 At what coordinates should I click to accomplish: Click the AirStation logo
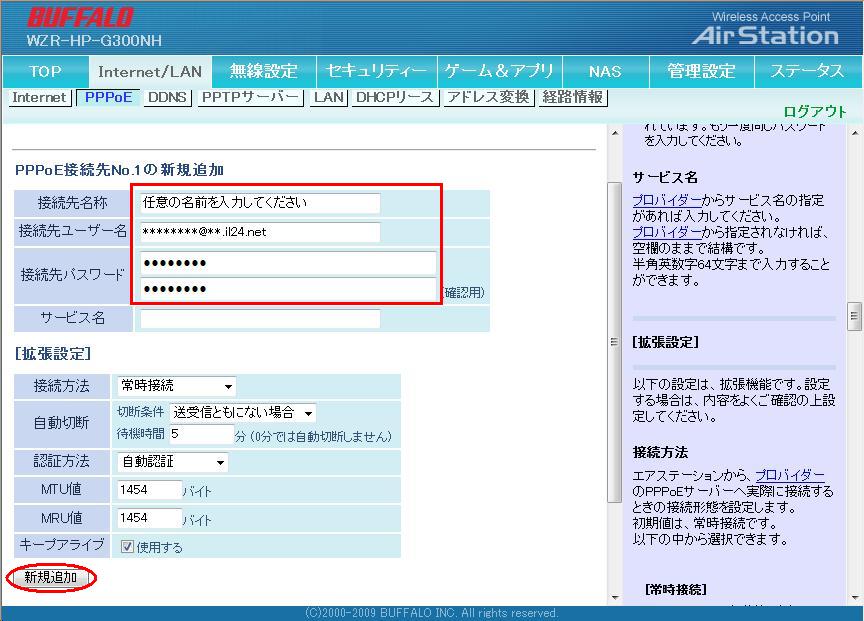pyautogui.click(x=765, y=35)
